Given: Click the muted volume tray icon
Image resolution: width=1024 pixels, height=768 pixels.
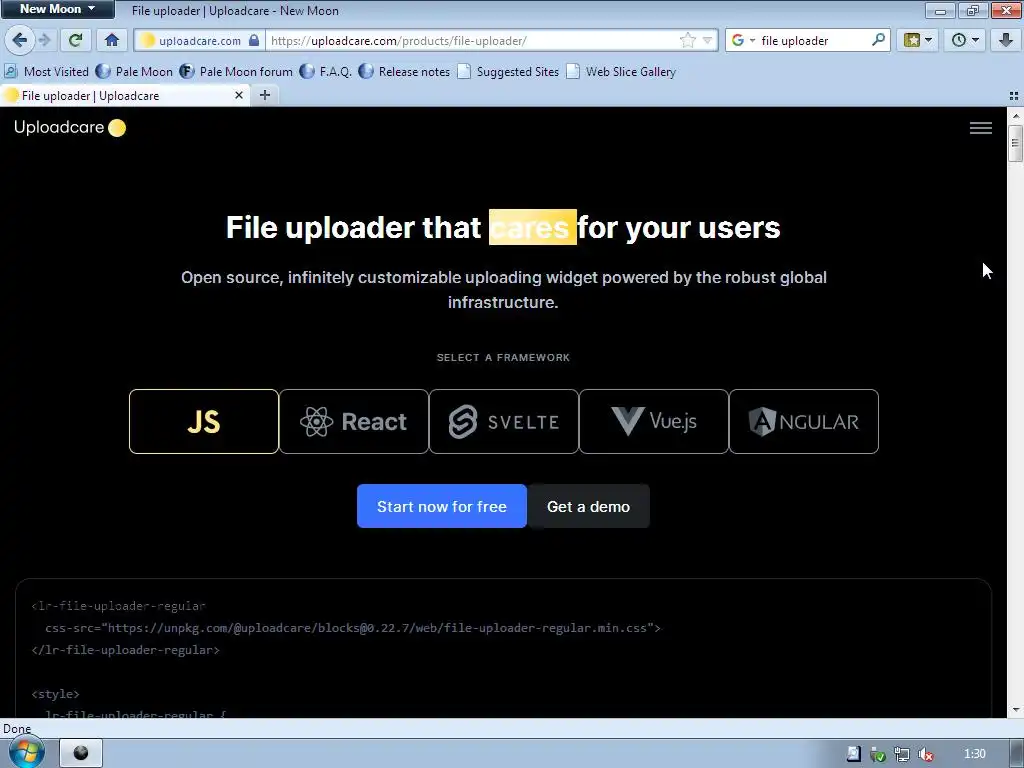Looking at the screenshot, I should (x=925, y=754).
